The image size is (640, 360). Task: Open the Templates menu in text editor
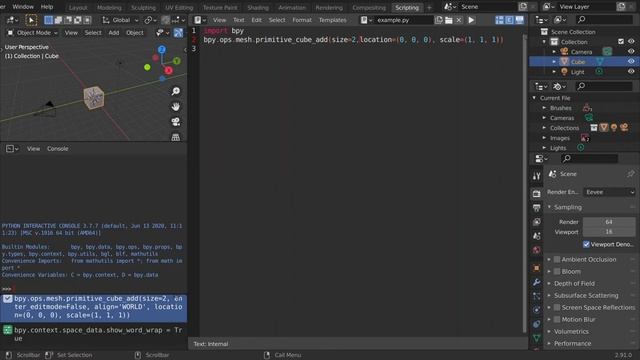click(x=332, y=20)
